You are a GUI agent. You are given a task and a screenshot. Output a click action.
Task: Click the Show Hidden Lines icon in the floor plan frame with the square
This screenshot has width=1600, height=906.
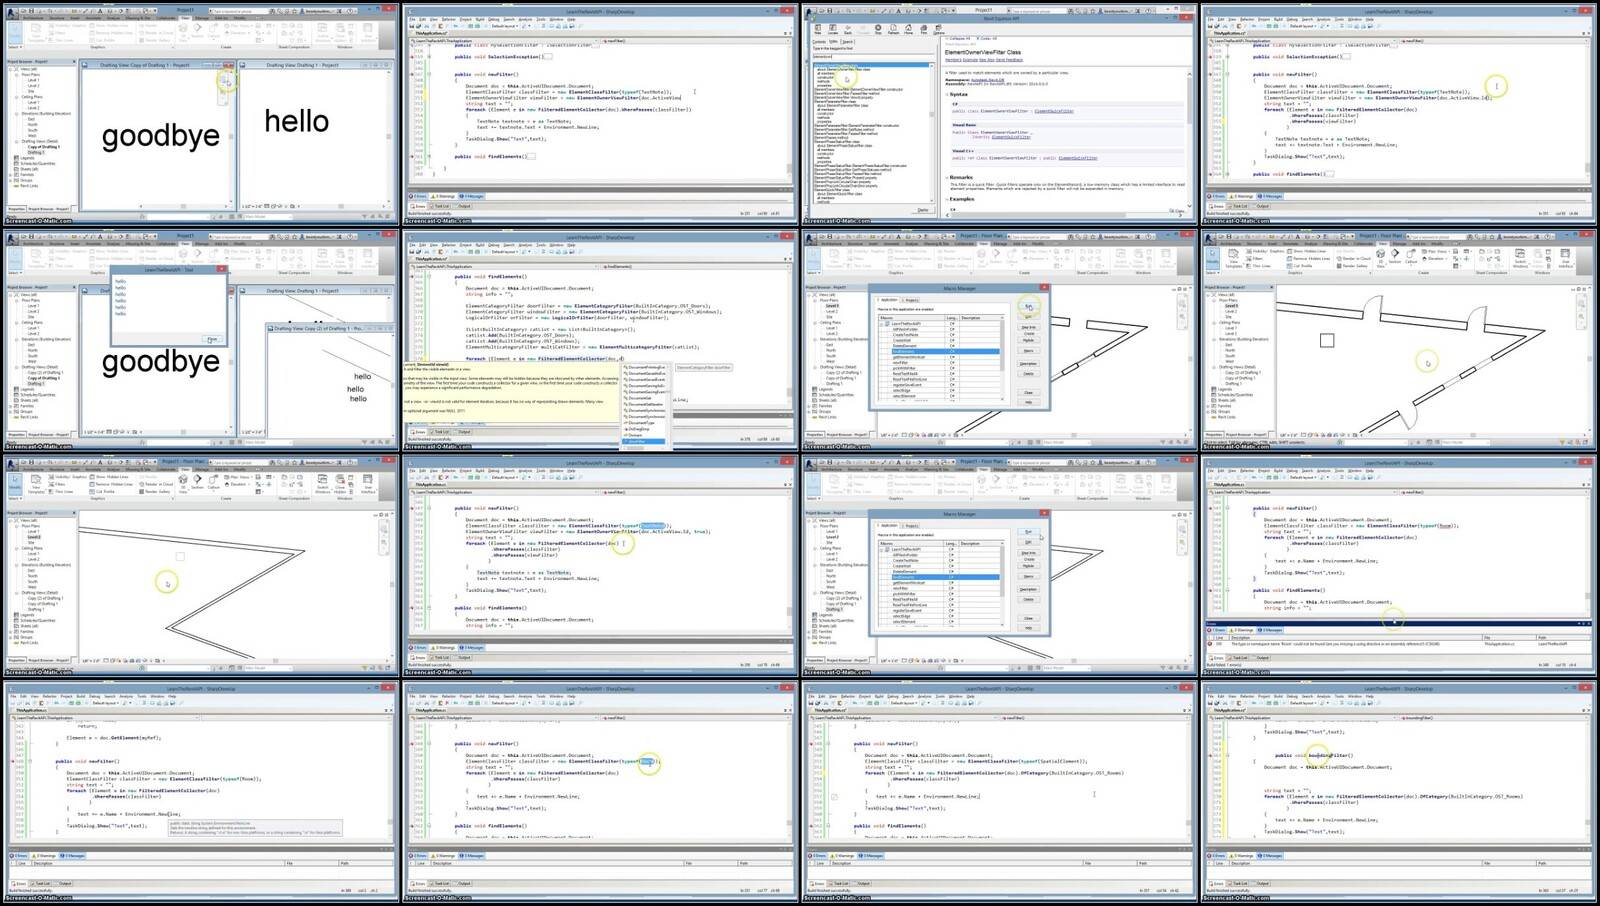(x=1289, y=251)
